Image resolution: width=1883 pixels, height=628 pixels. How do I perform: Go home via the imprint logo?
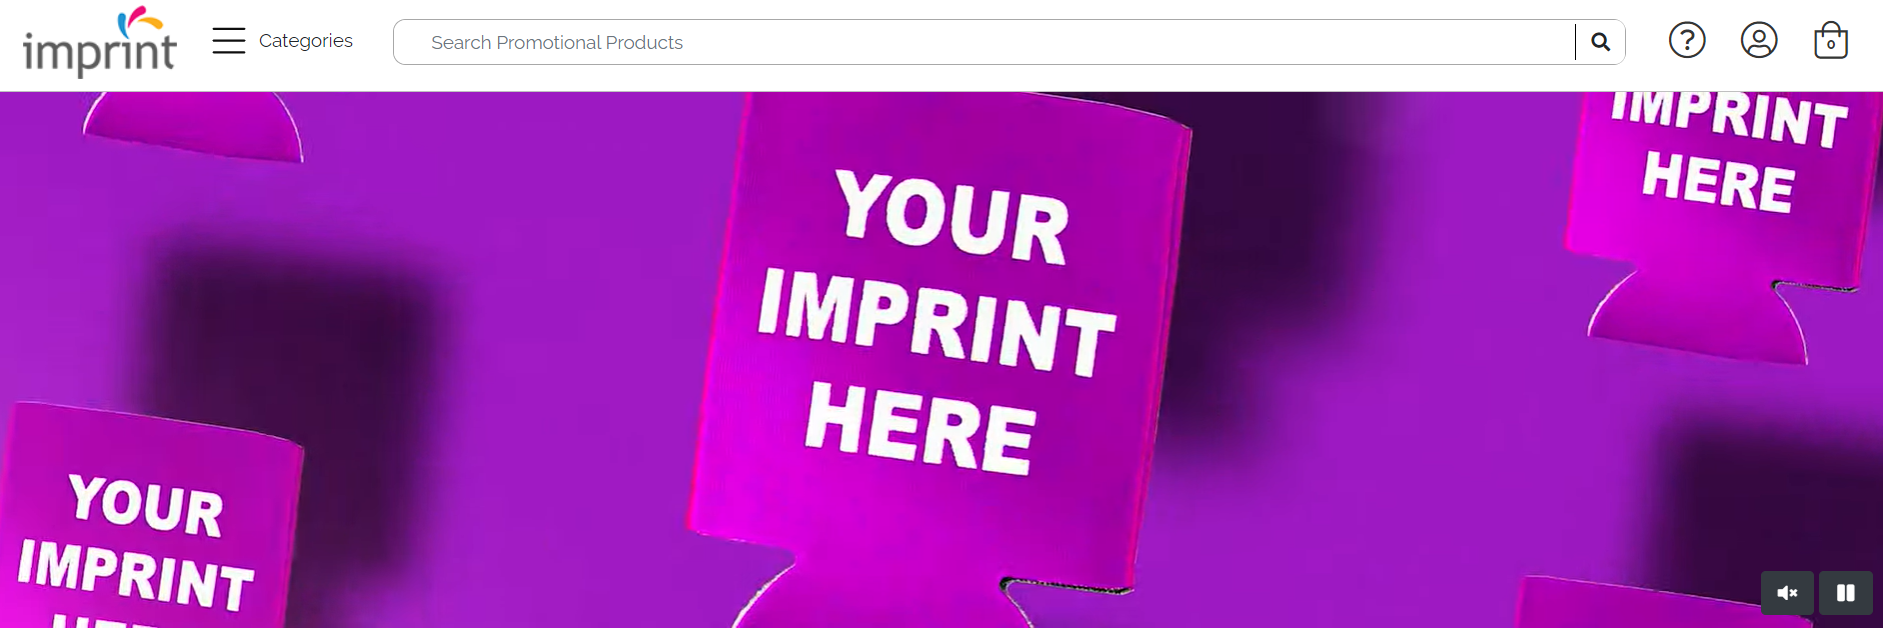coord(100,41)
